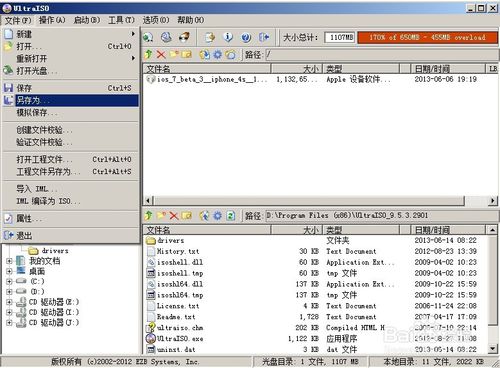Open the 启动(B) menu
500x368 pixels.
[87, 20]
